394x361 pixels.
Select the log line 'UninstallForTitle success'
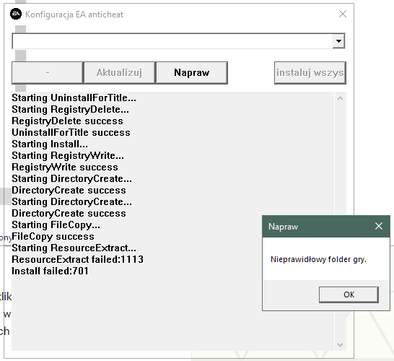click(x=71, y=133)
